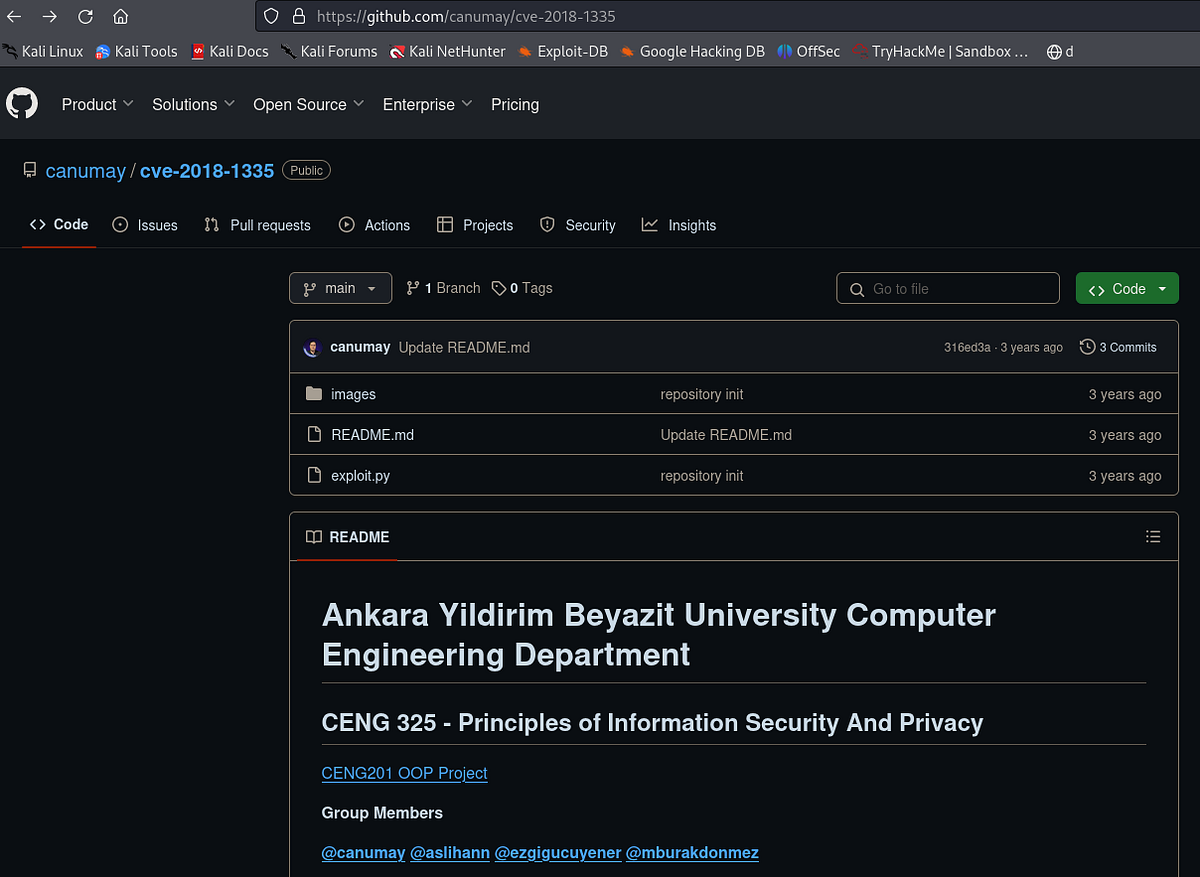Screen dimensions: 1200x877
Task: Open the Pull requests tab
Action: click(x=257, y=225)
